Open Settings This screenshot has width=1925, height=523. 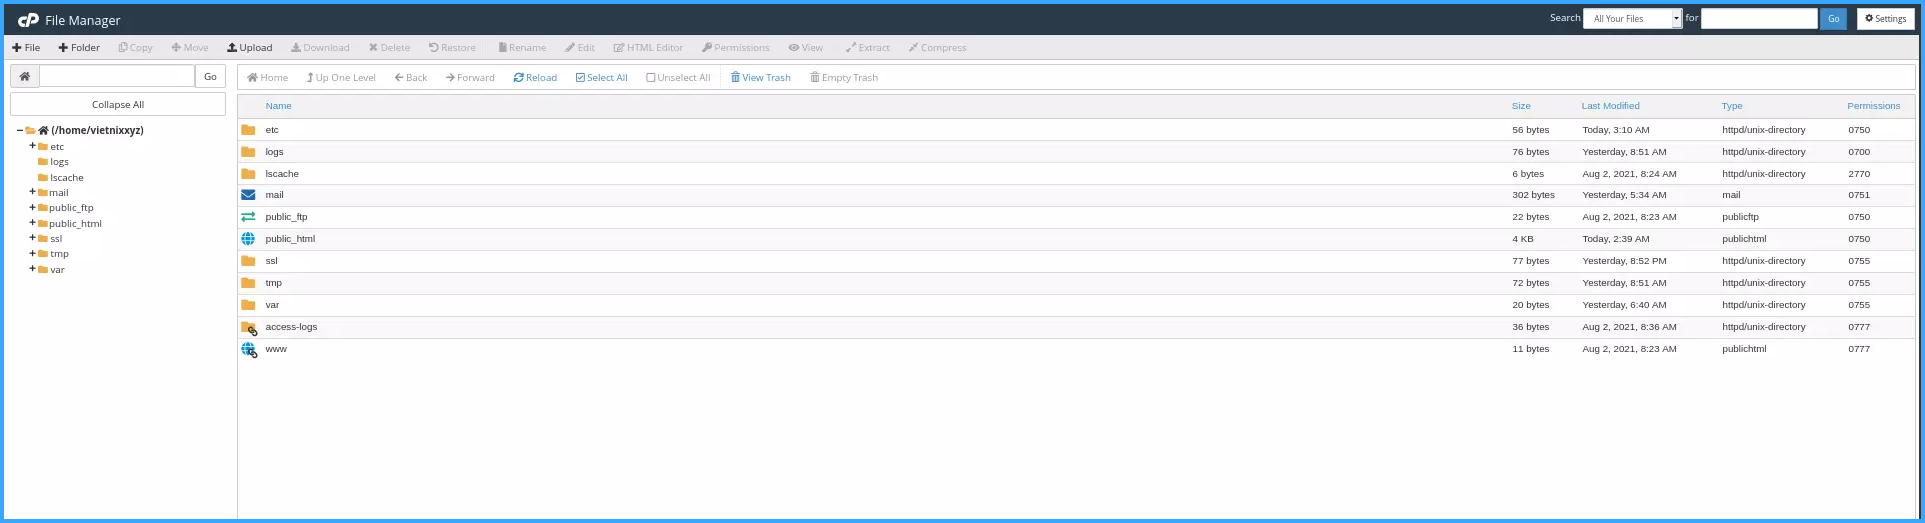(x=1885, y=18)
